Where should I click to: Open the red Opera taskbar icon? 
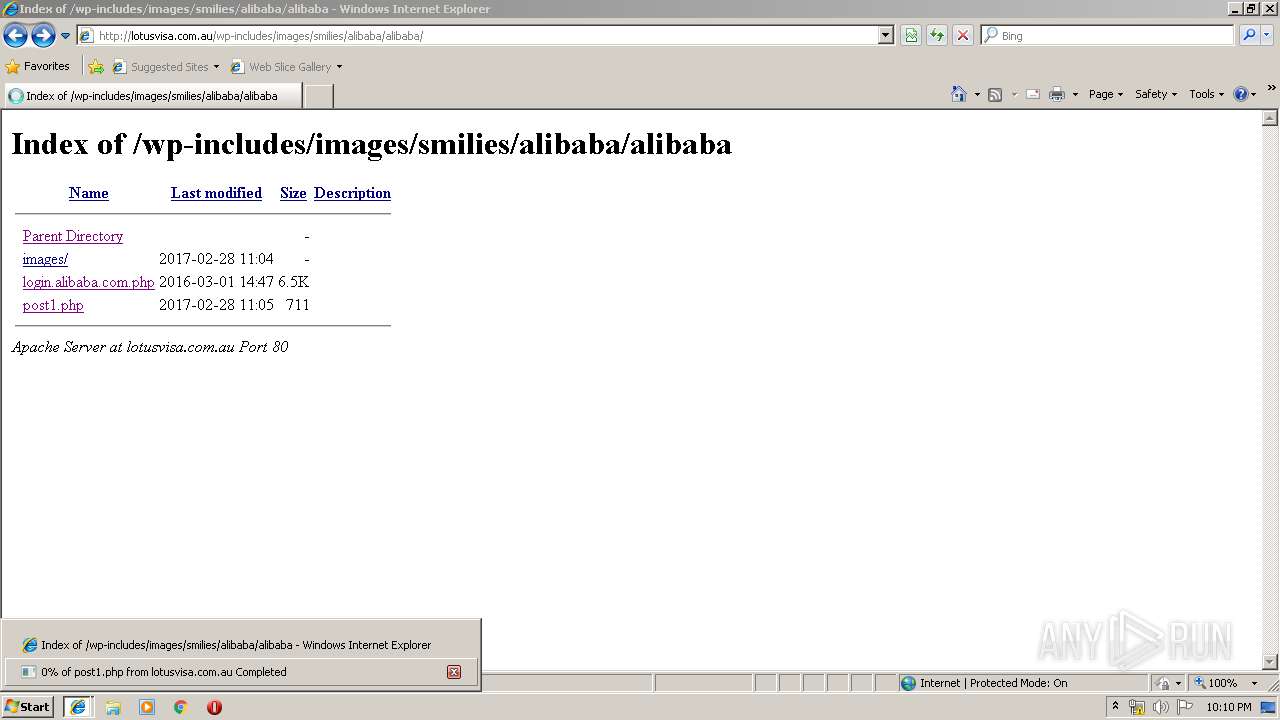[x=214, y=706]
